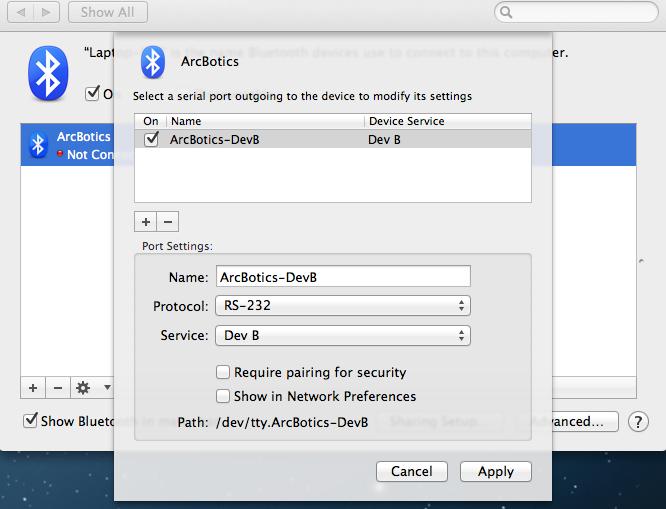Open the Protocol dropdown showing RS-232
Image resolution: width=666 pixels, height=509 pixels.
(x=343, y=305)
